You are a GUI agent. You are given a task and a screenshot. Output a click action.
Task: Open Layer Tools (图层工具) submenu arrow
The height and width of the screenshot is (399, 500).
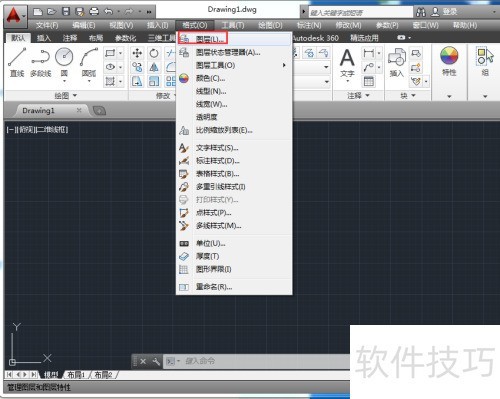(284, 65)
